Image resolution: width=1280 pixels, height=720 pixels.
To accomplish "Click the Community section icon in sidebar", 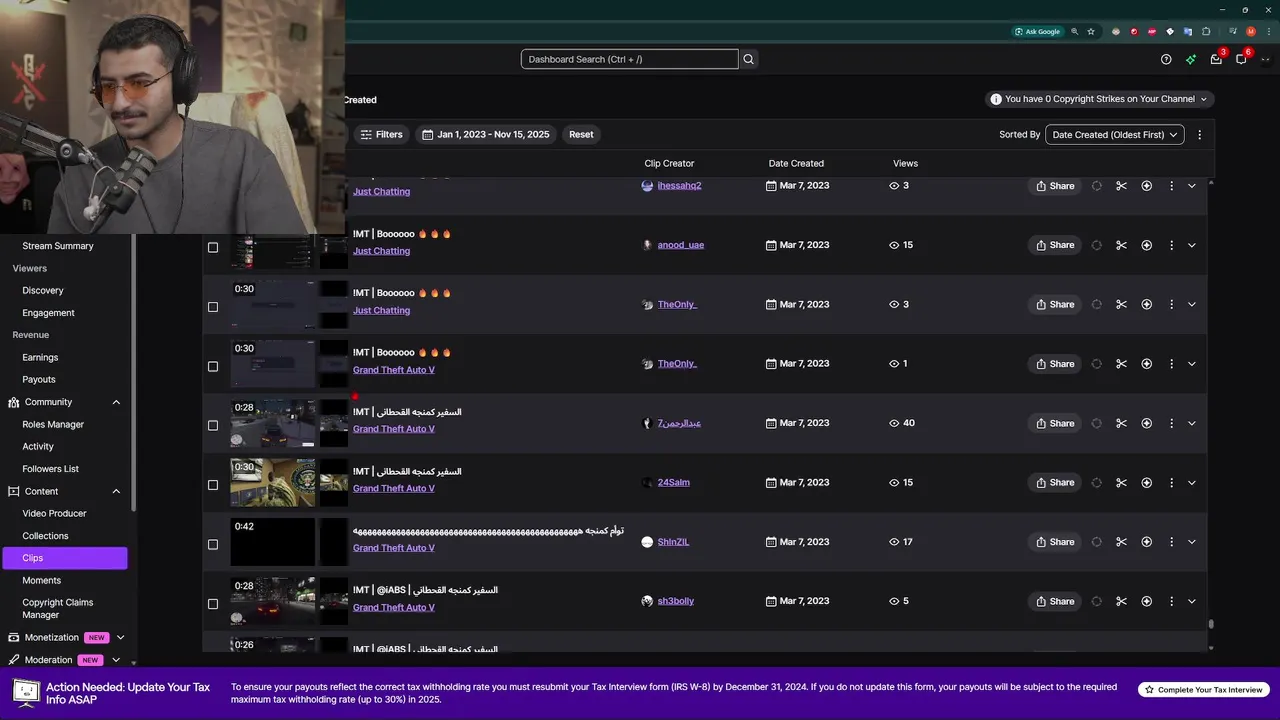I will pos(14,402).
